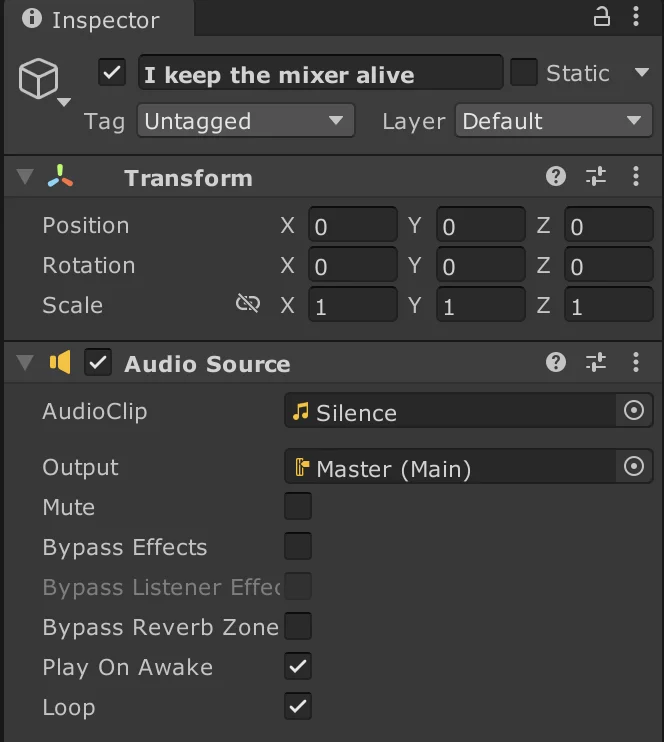Open the Inspector panel kebab menu
This screenshot has width=664, height=742.
[637, 17]
